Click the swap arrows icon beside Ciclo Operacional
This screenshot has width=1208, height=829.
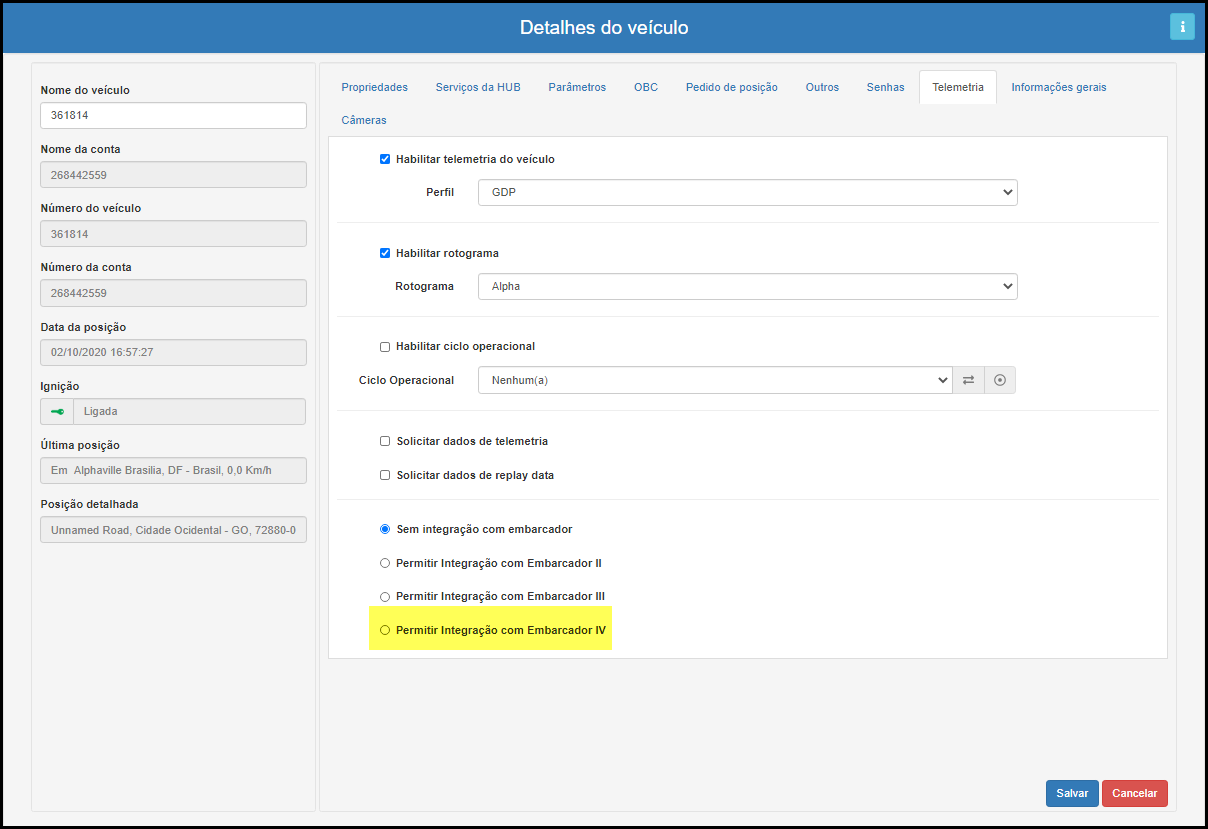[x=968, y=380]
